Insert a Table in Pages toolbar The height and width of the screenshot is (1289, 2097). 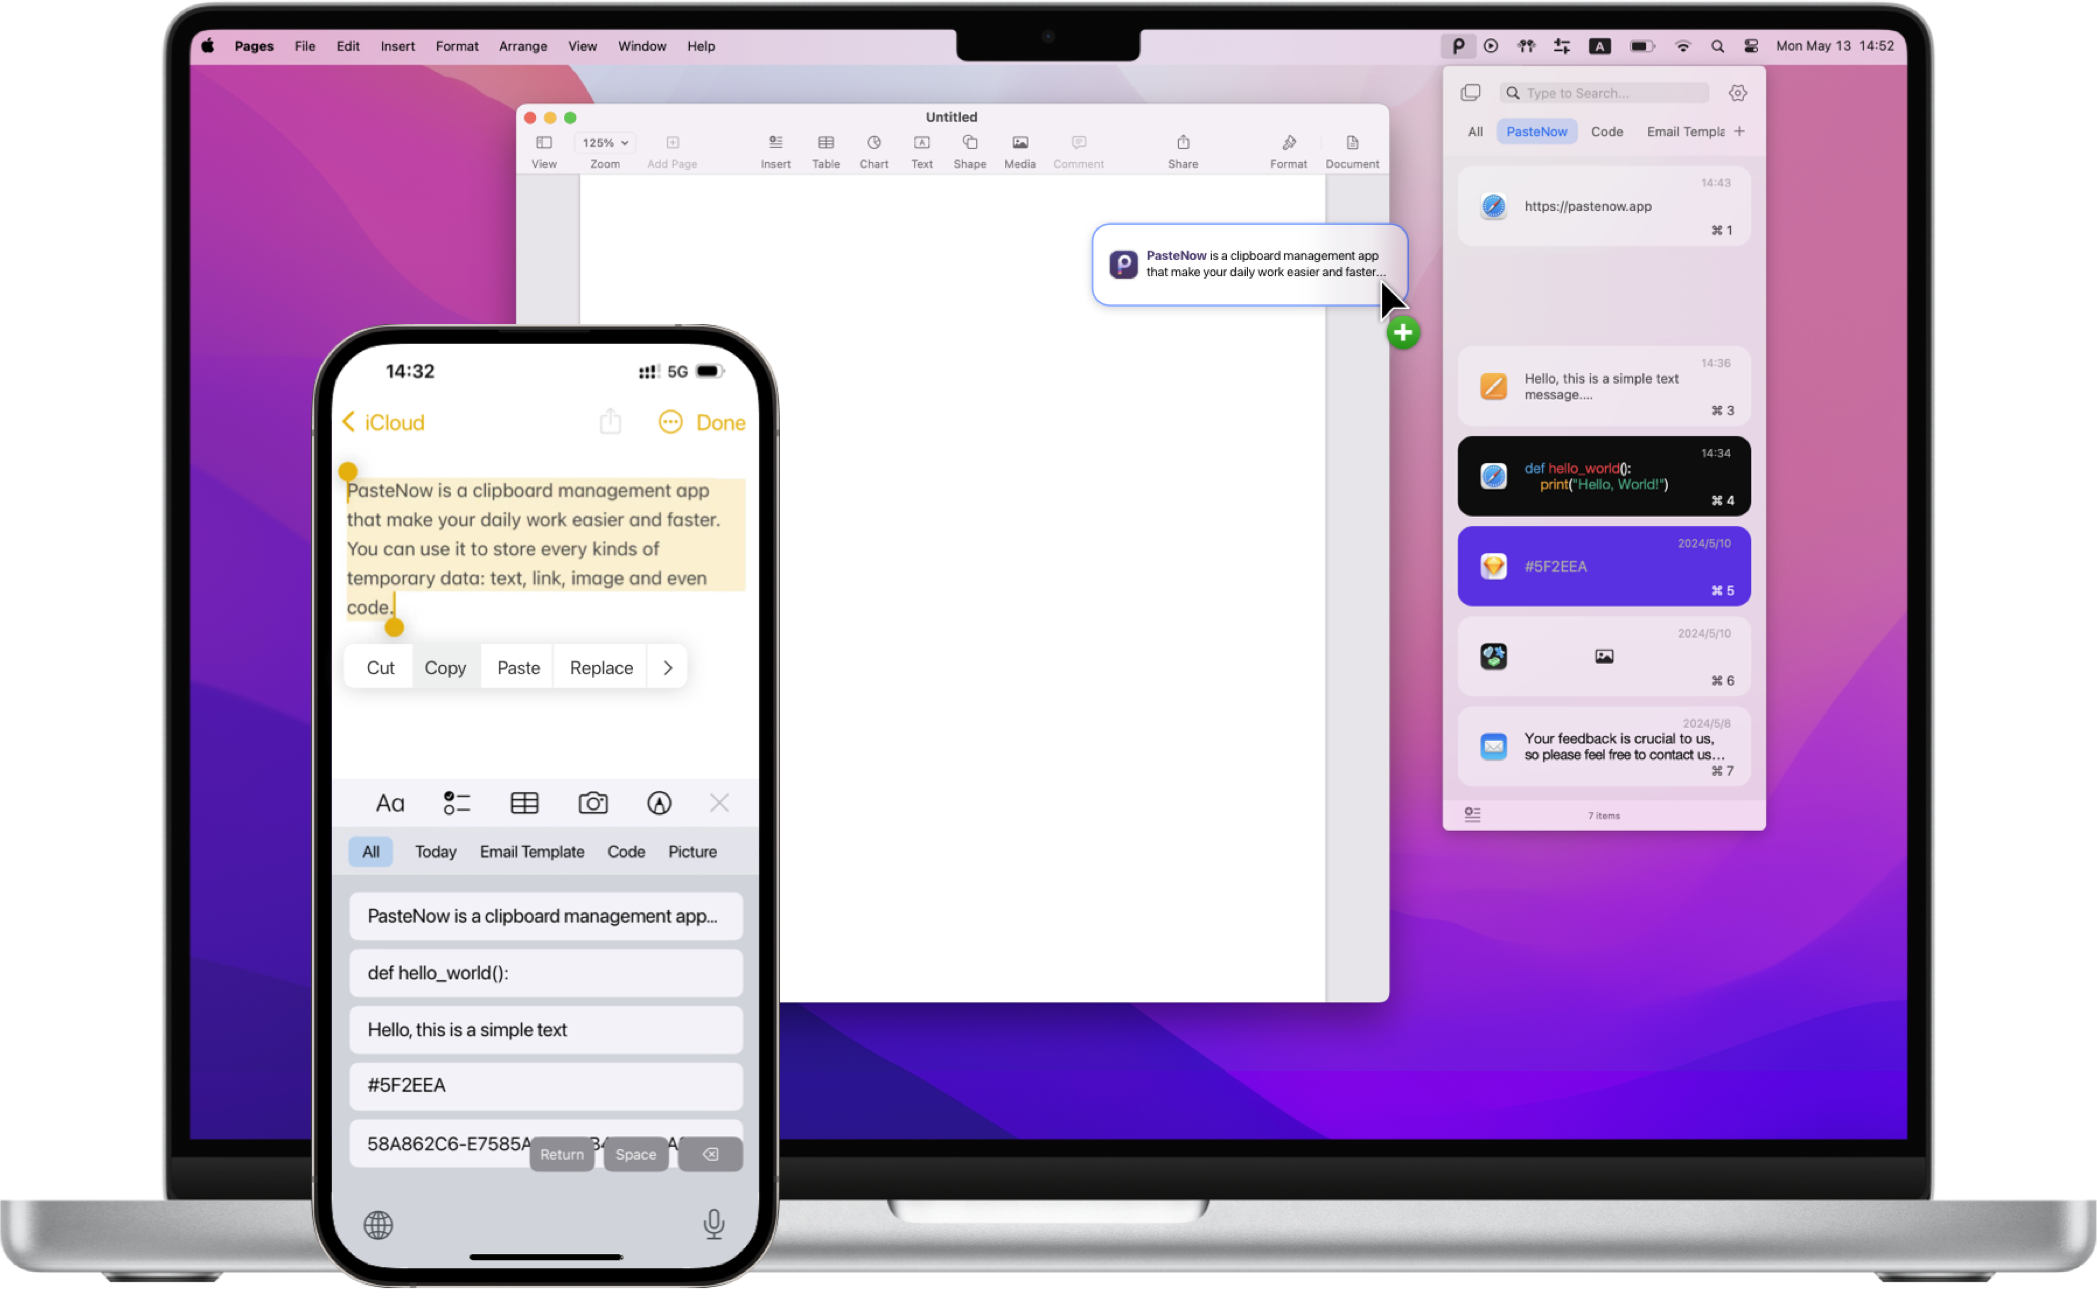click(x=825, y=150)
